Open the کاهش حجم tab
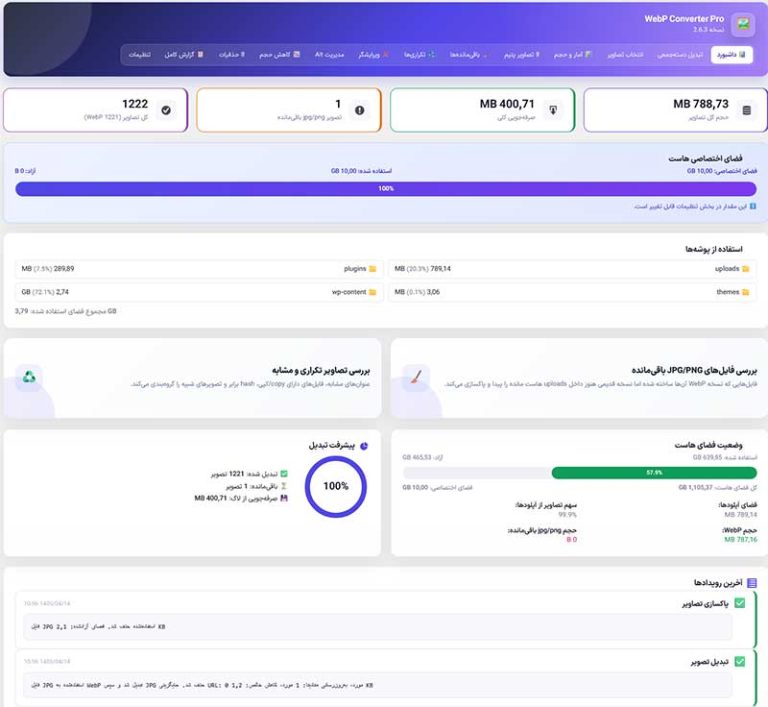This screenshot has width=768, height=707. click(x=279, y=55)
